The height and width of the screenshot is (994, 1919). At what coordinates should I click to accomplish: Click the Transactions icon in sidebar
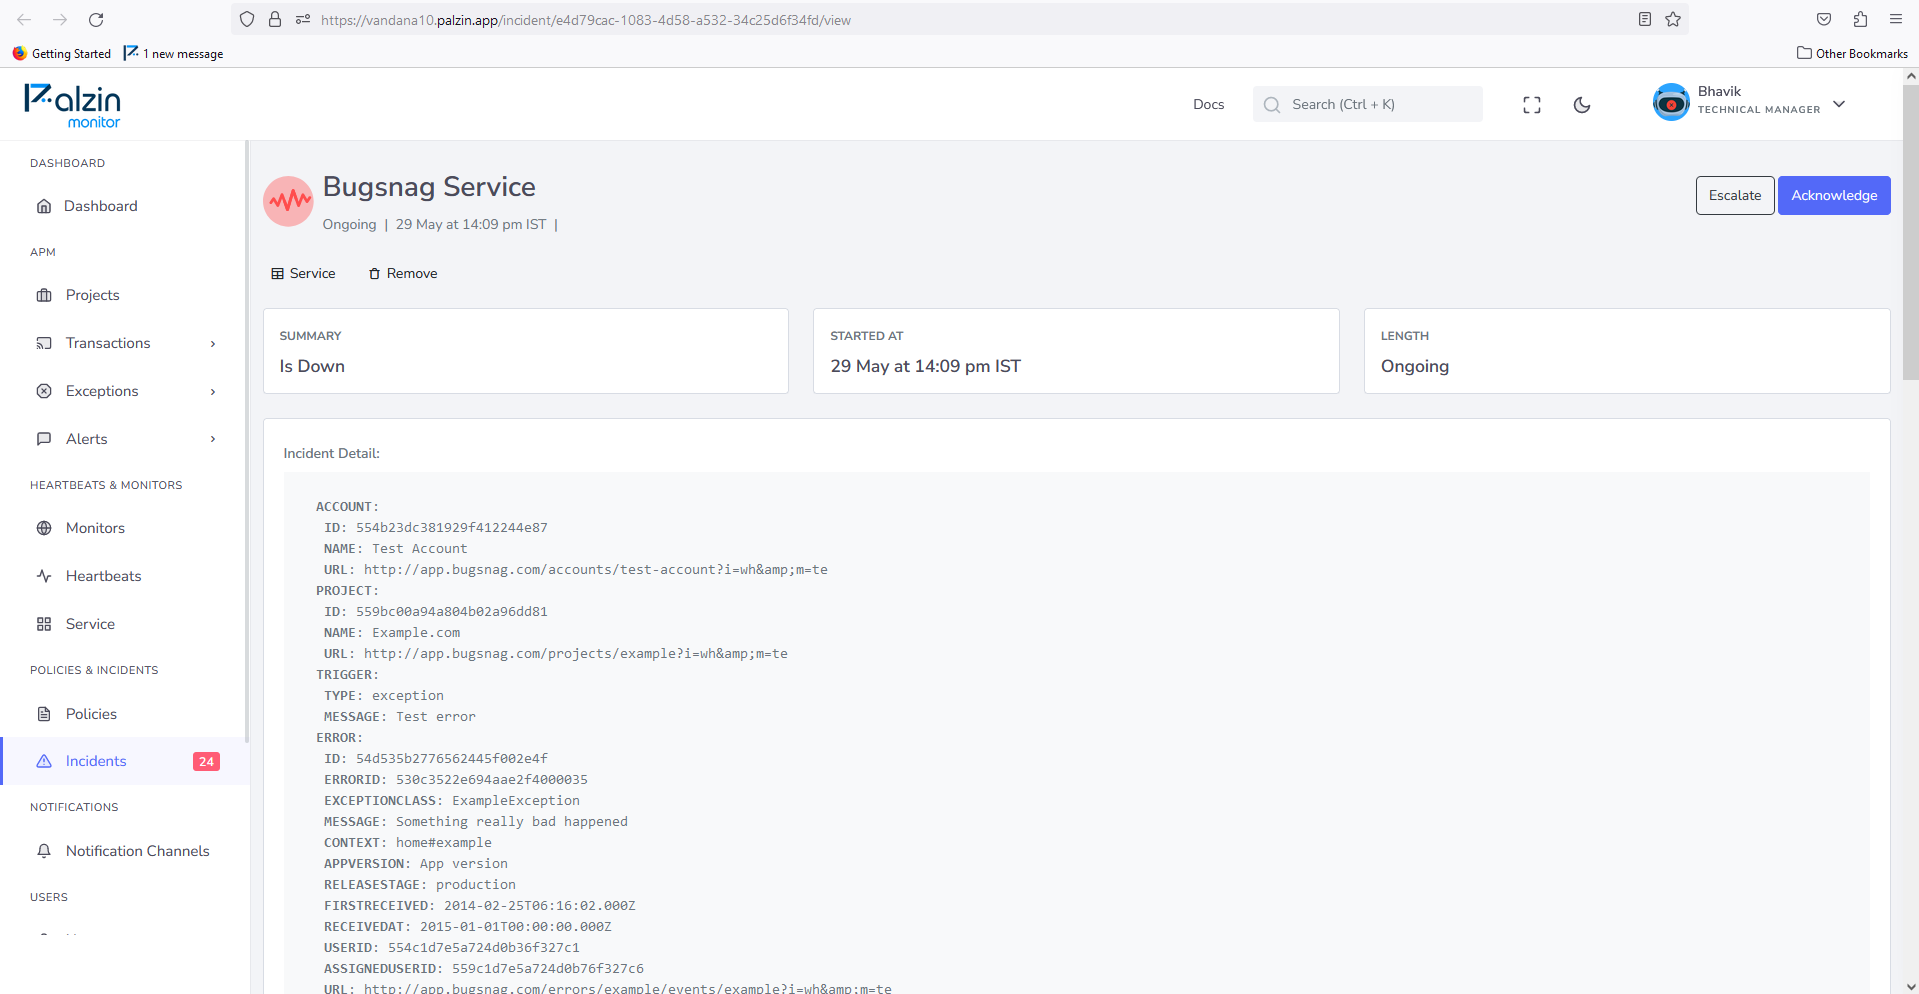pyautogui.click(x=44, y=343)
